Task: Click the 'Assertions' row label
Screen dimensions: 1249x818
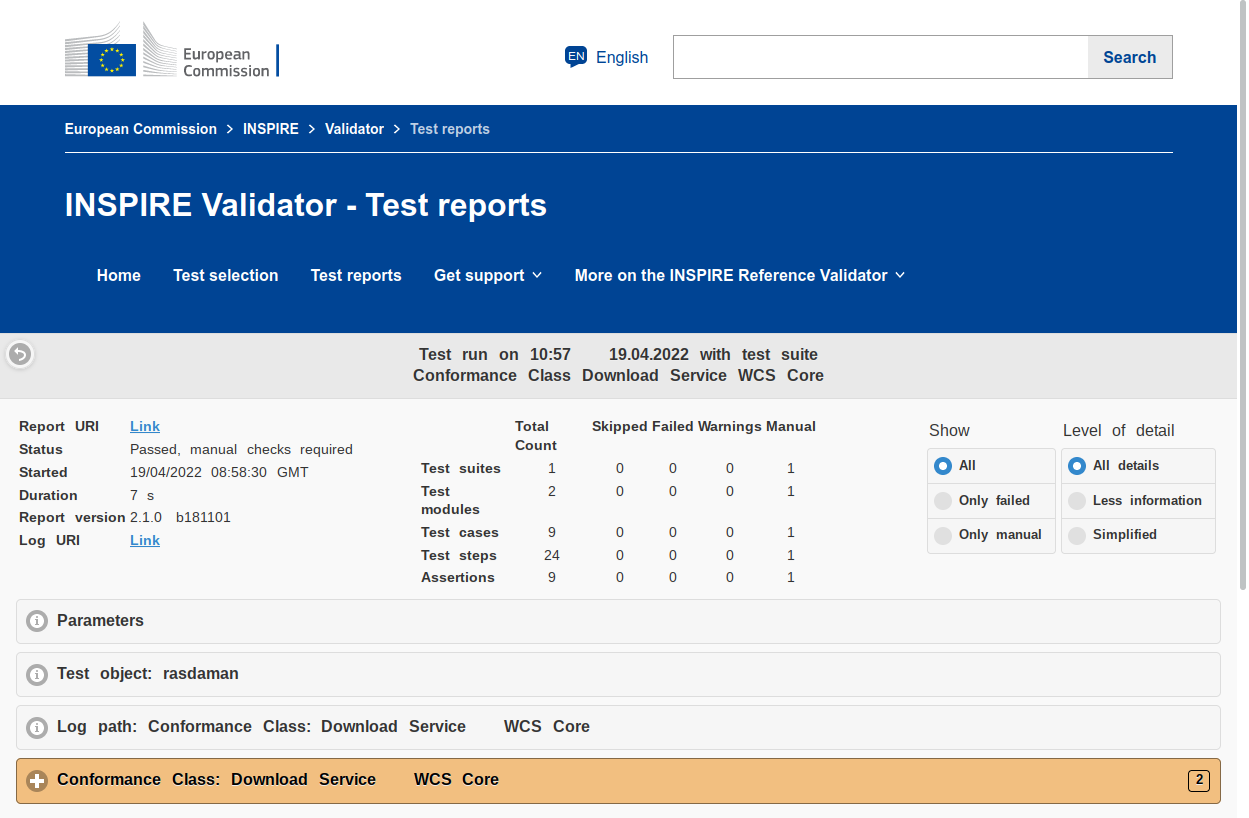Action: coord(458,577)
